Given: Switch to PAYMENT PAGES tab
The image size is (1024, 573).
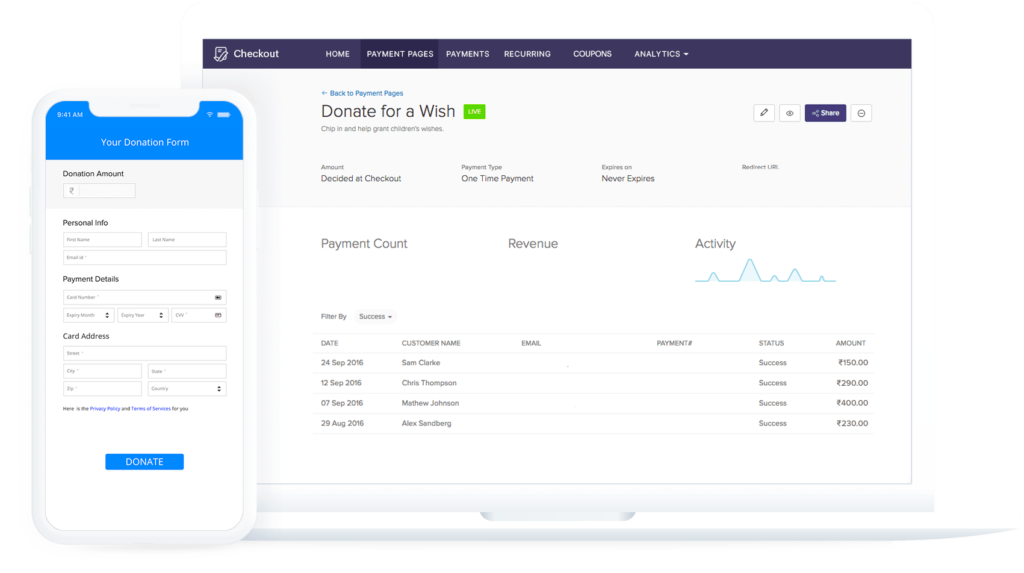Looking at the screenshot, I should click(400, 54).
